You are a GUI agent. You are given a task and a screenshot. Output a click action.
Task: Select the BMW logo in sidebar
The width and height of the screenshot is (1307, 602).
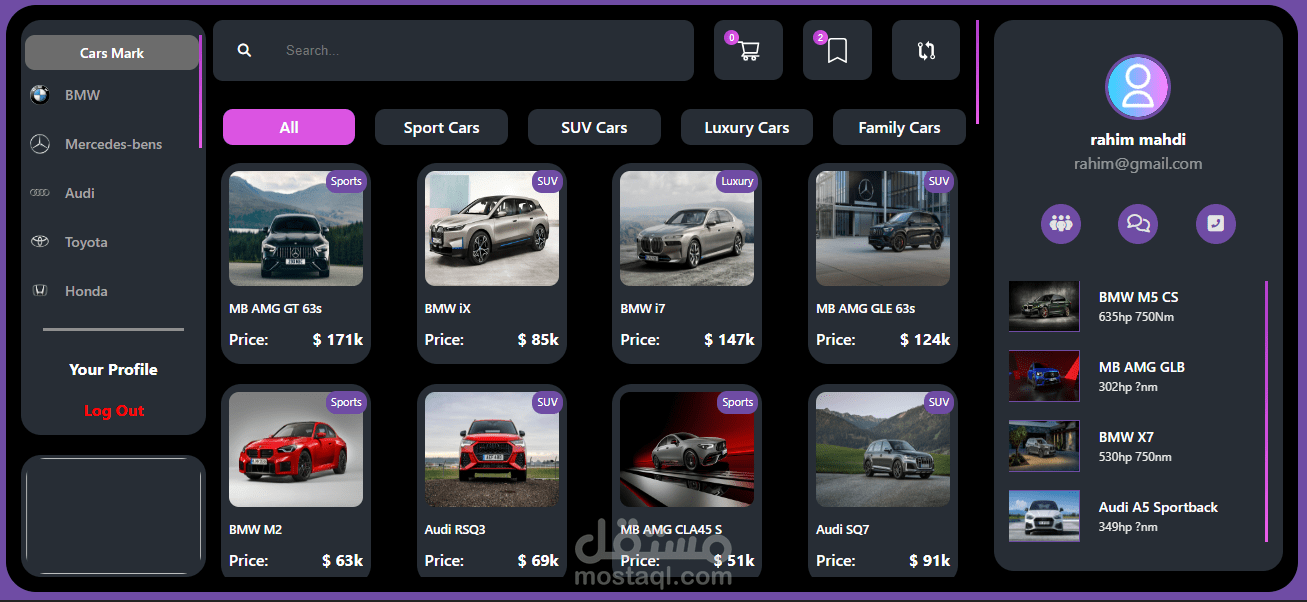39,95
